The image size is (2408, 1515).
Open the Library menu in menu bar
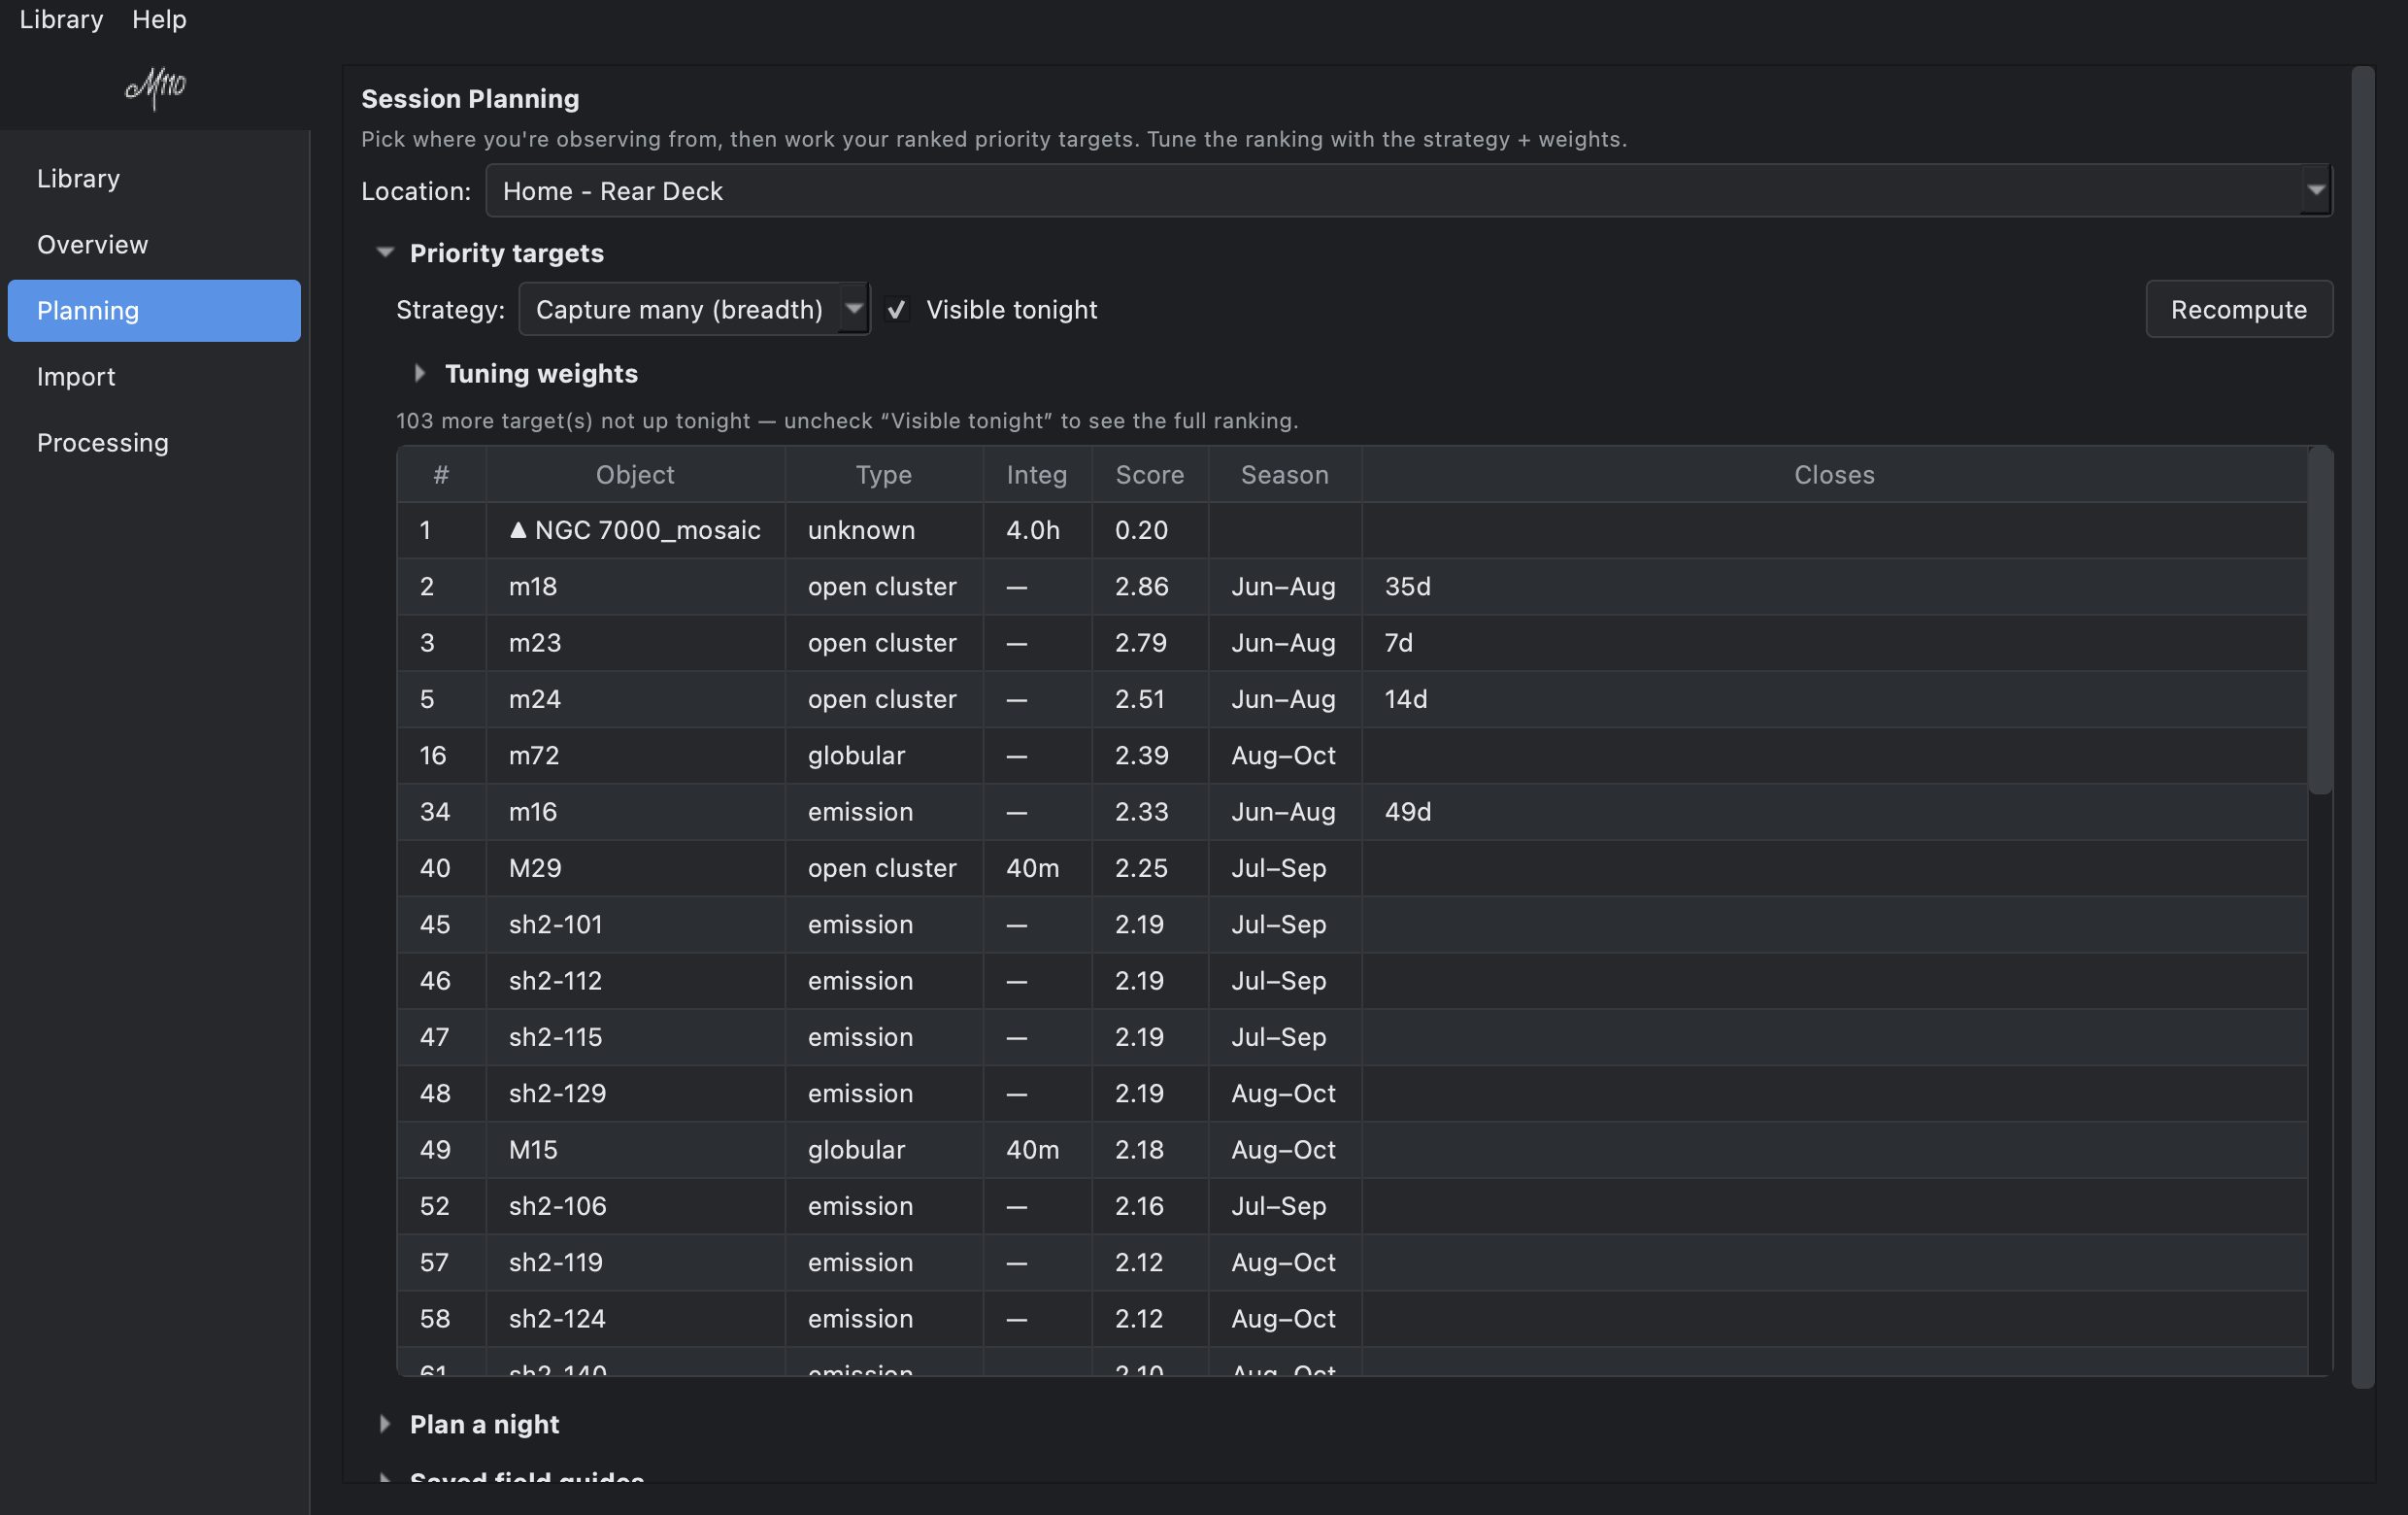pos(61,19)
